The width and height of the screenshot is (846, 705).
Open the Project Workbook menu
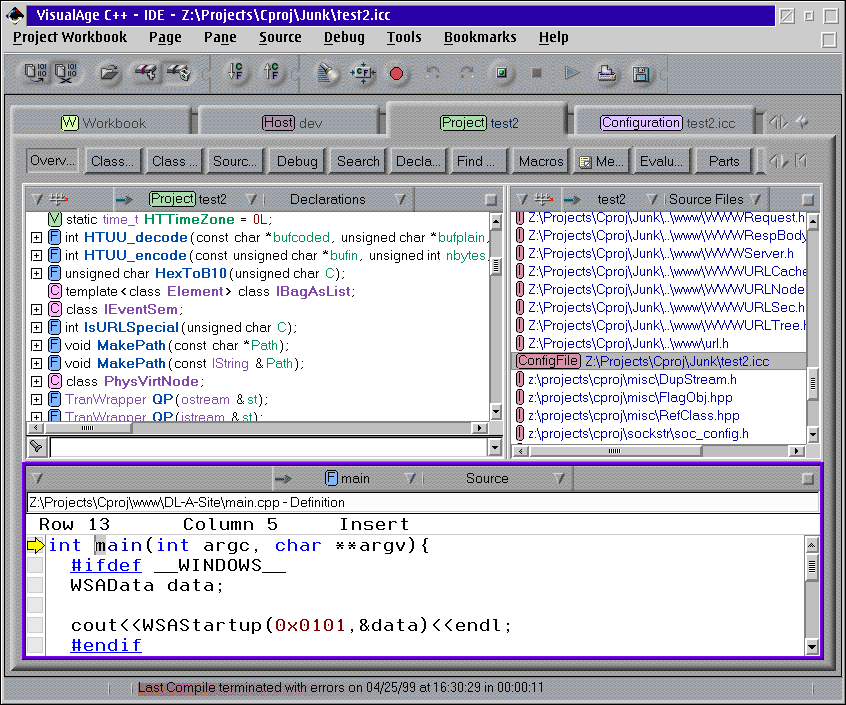point(70,37)
